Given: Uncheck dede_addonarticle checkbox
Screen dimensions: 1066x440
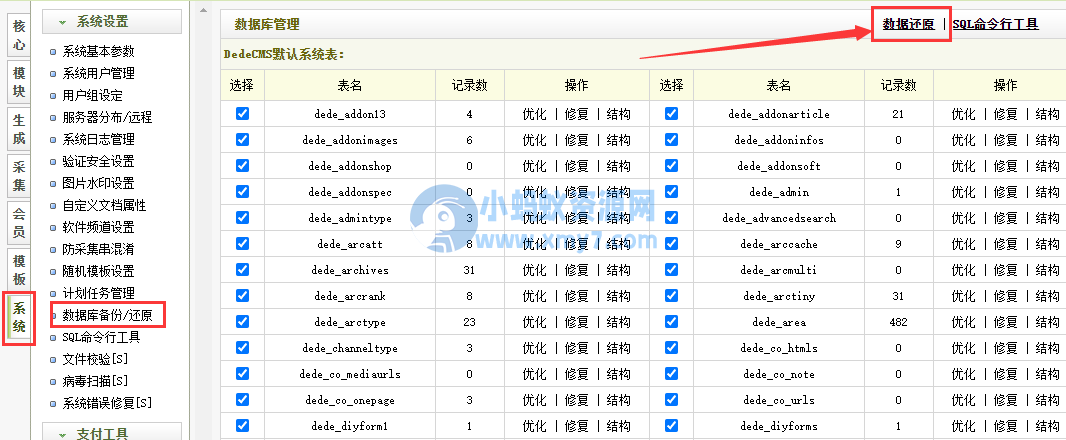Looking at the screenshot, I should (x=671, y=114).
